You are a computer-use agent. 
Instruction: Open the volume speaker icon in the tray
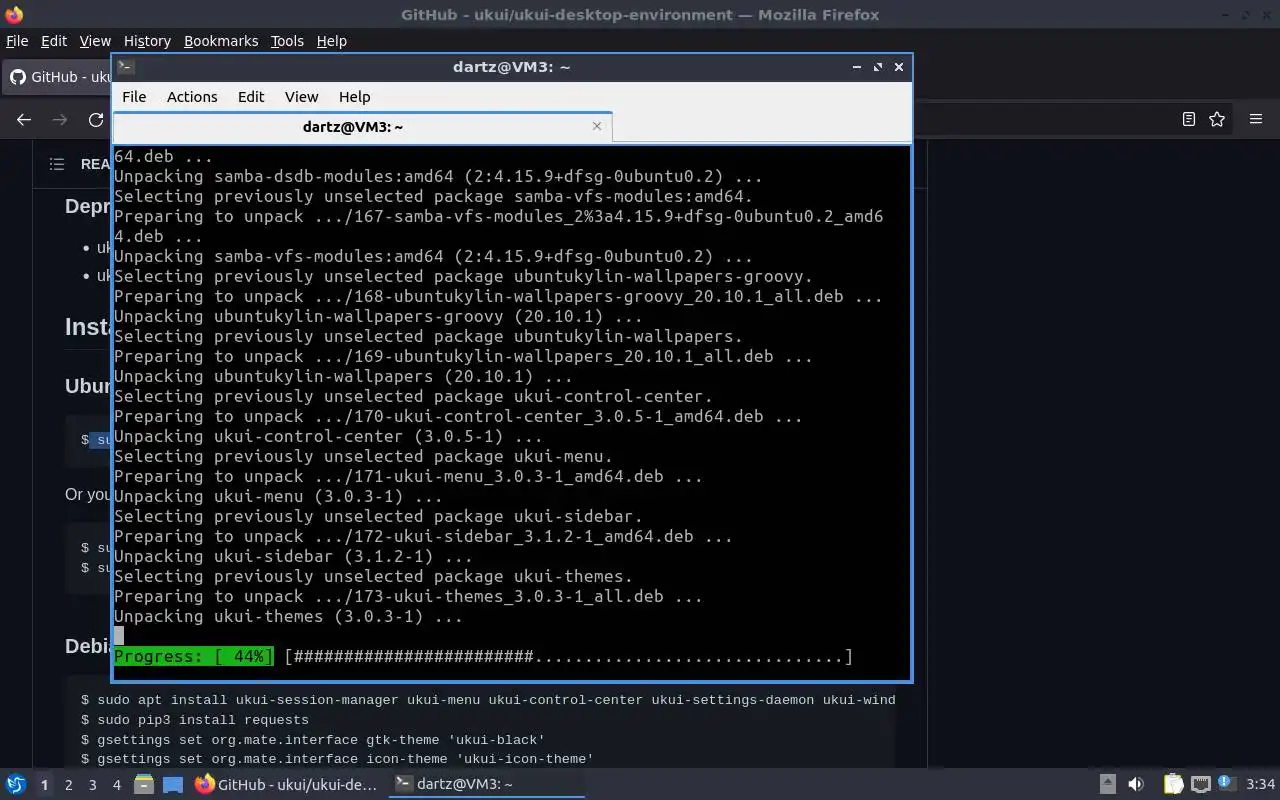tap(1136, 785)
